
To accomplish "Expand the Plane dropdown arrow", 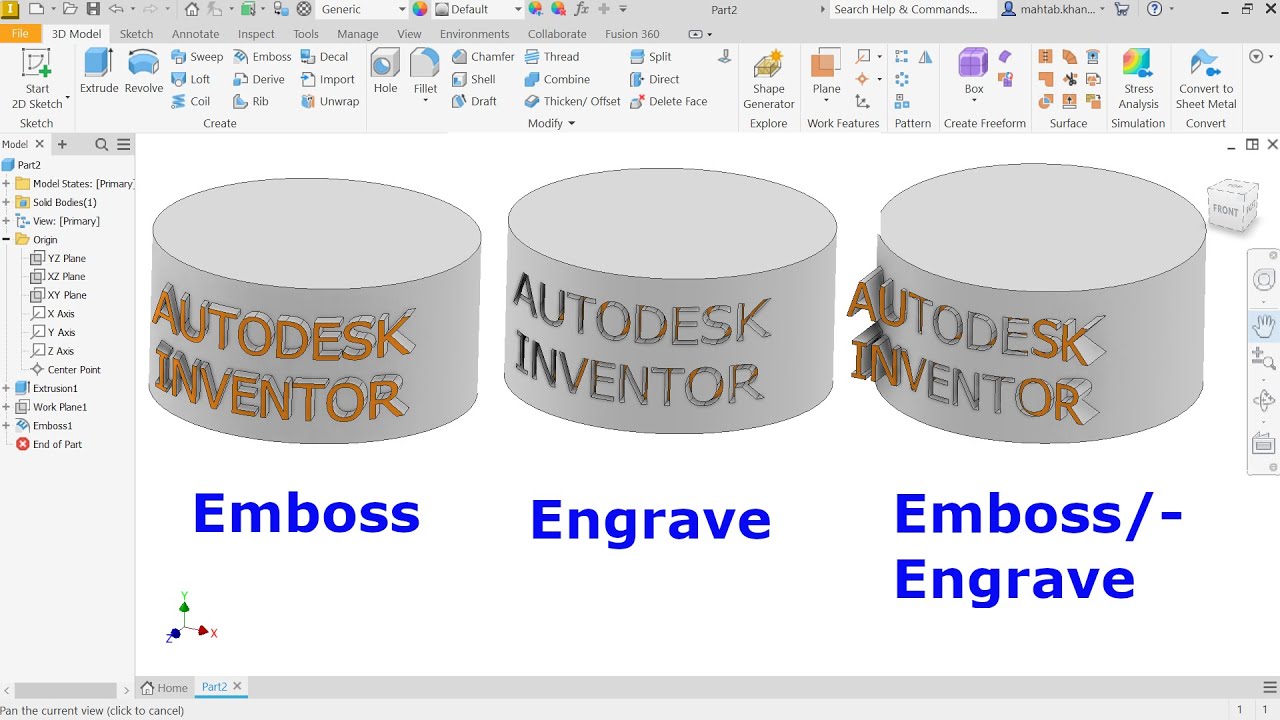I will pos(826,101).
